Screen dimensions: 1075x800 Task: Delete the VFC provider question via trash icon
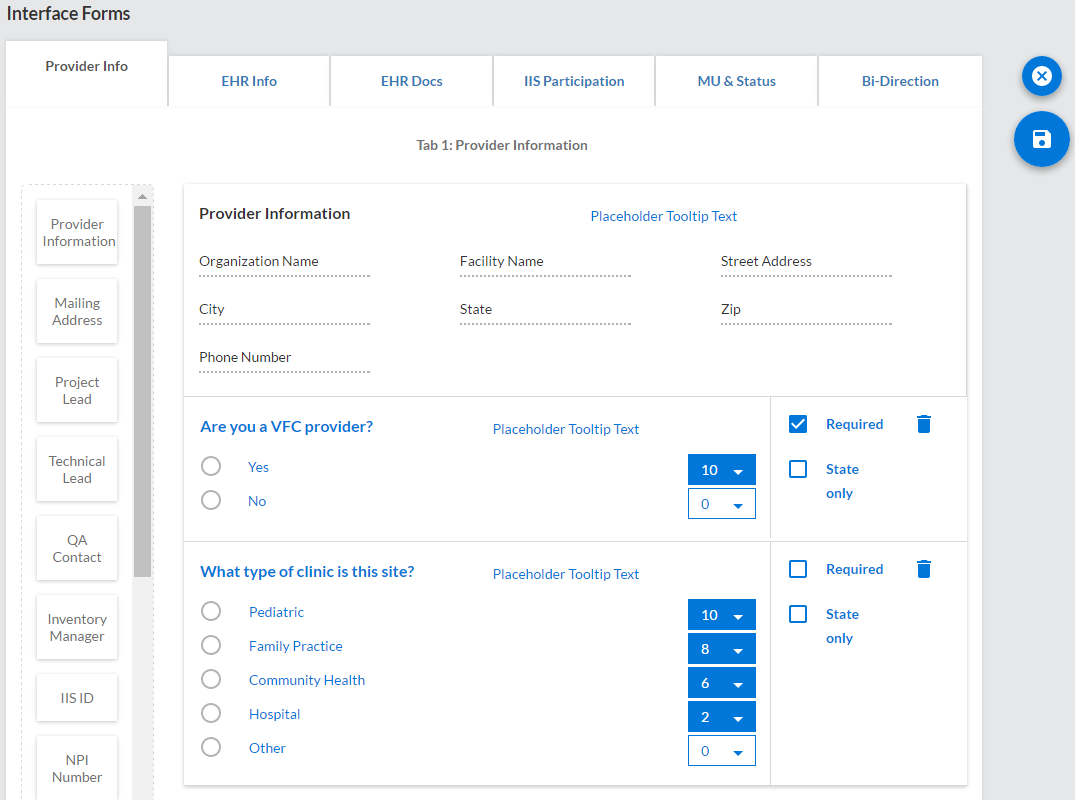[x=923, y=425]
